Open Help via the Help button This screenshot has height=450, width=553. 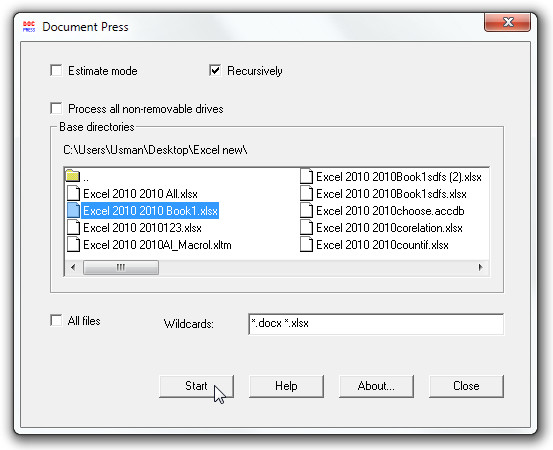(286, 386)
